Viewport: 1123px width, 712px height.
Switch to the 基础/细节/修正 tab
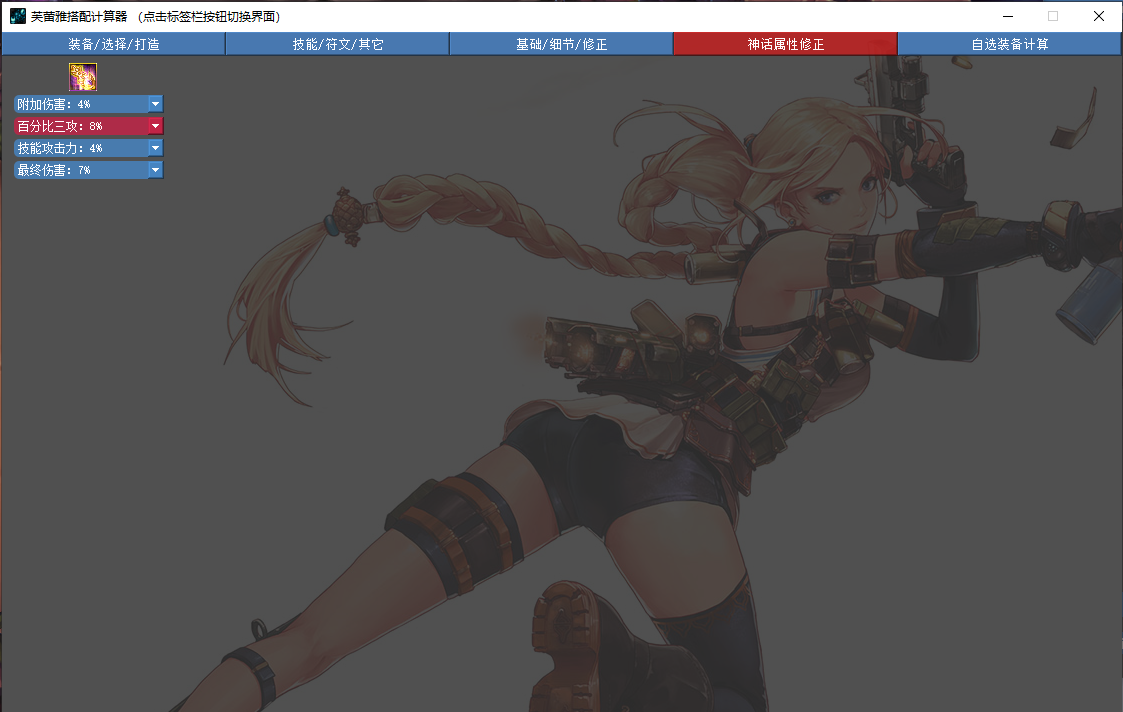pyautogui.click(x=562, y=44)
